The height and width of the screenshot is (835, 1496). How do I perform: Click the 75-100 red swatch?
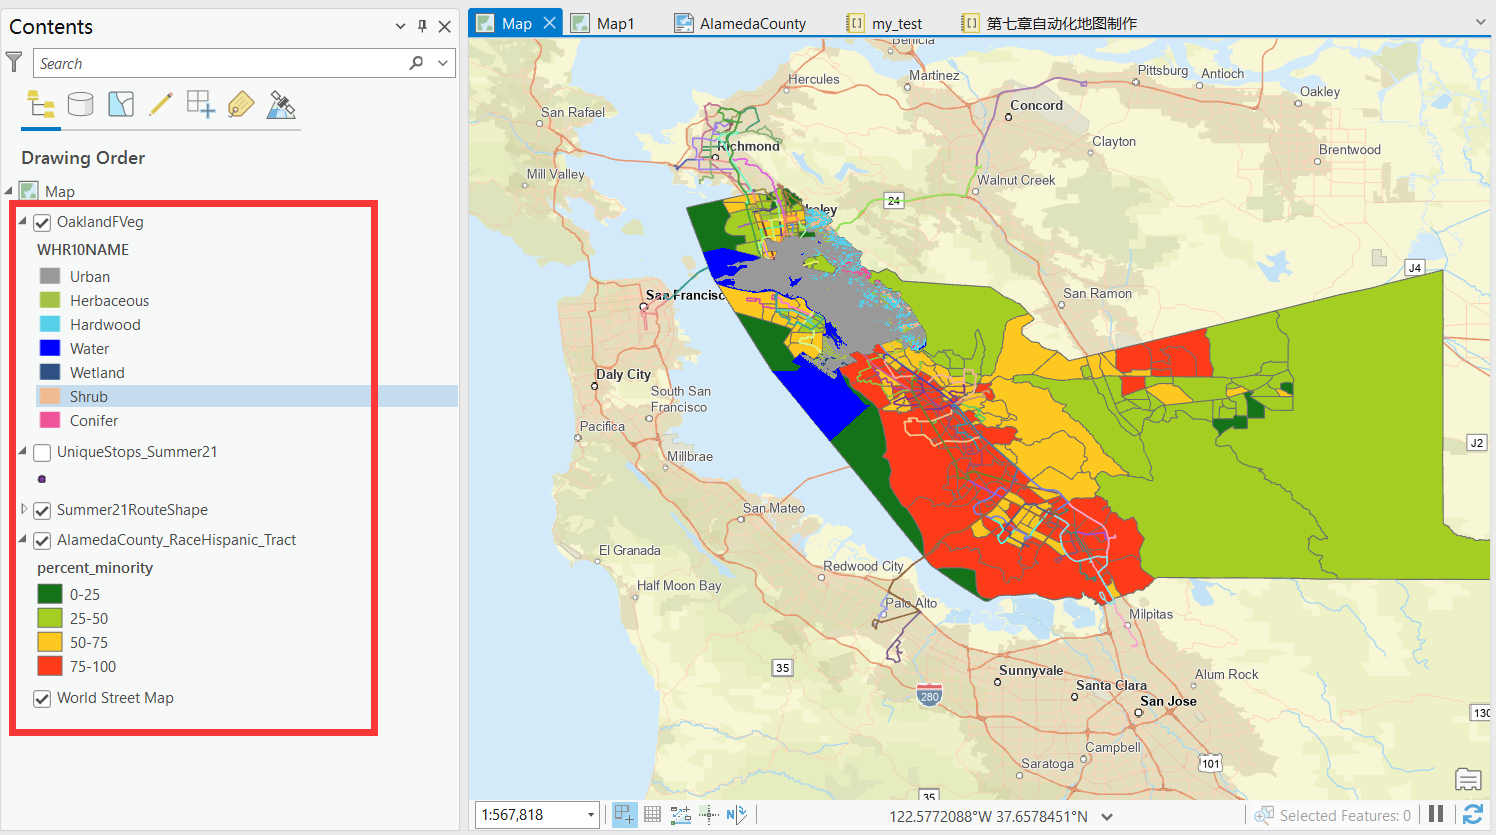tap(50, 666)
